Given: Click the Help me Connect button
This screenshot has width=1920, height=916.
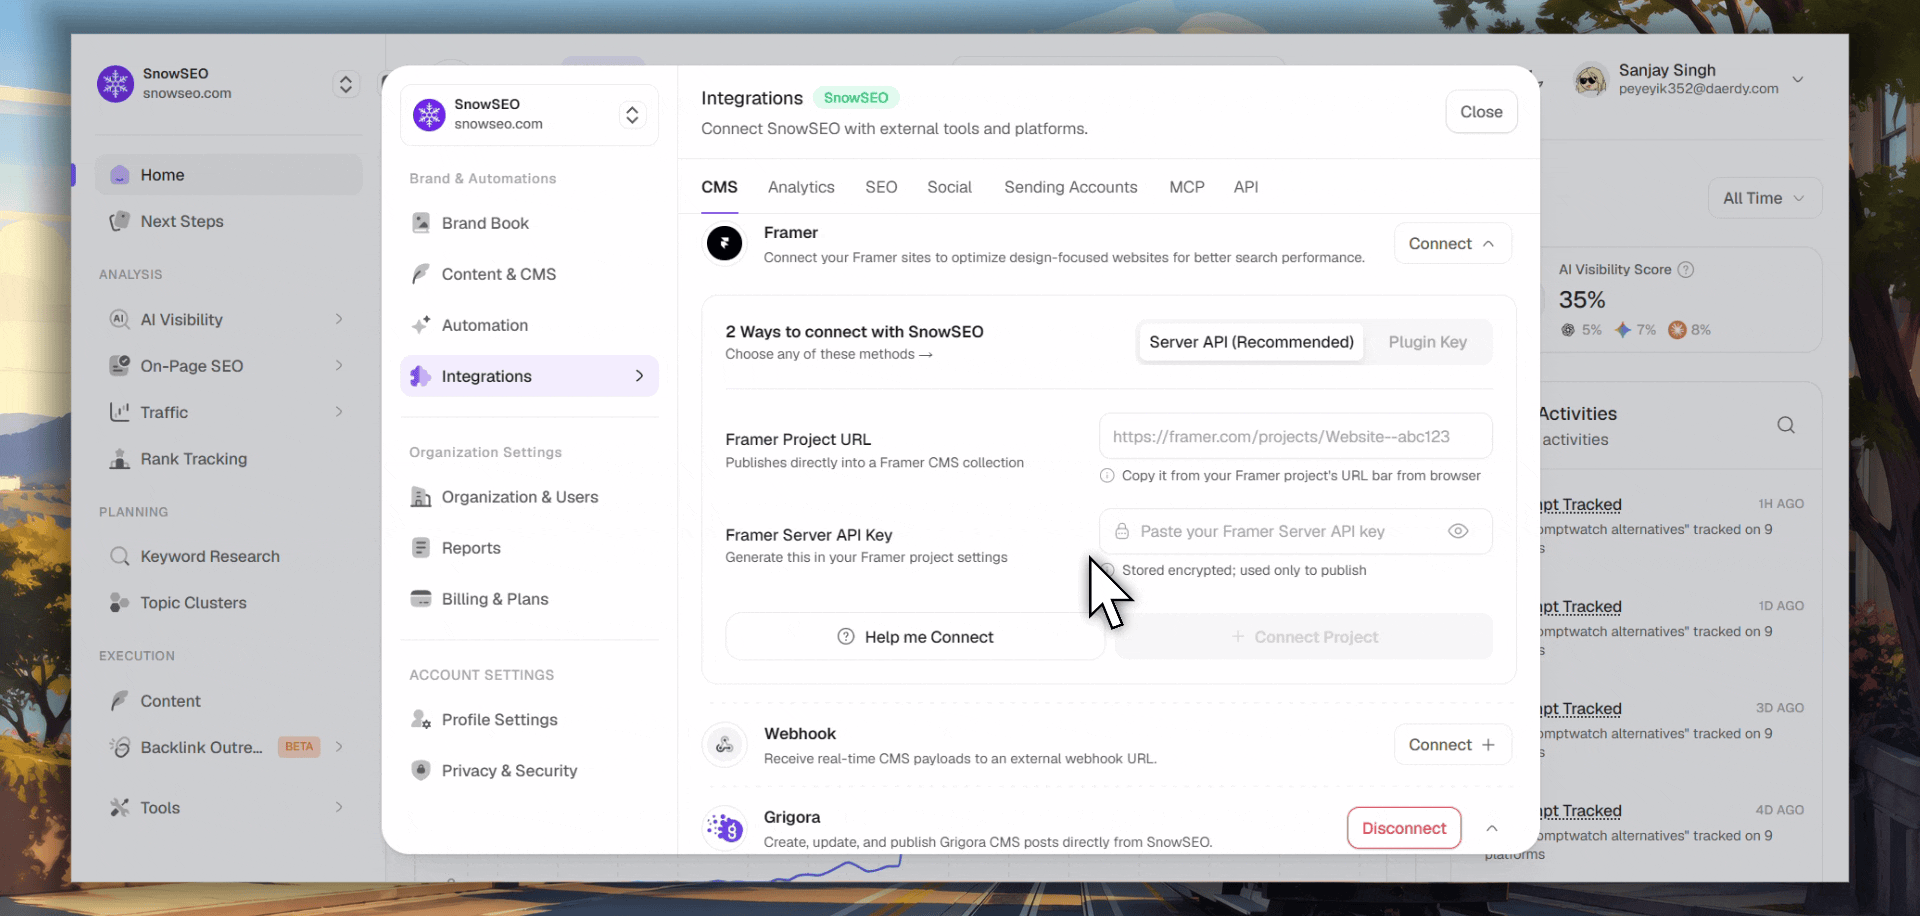Looking at the screenshot, I should [x=915, y=637].
